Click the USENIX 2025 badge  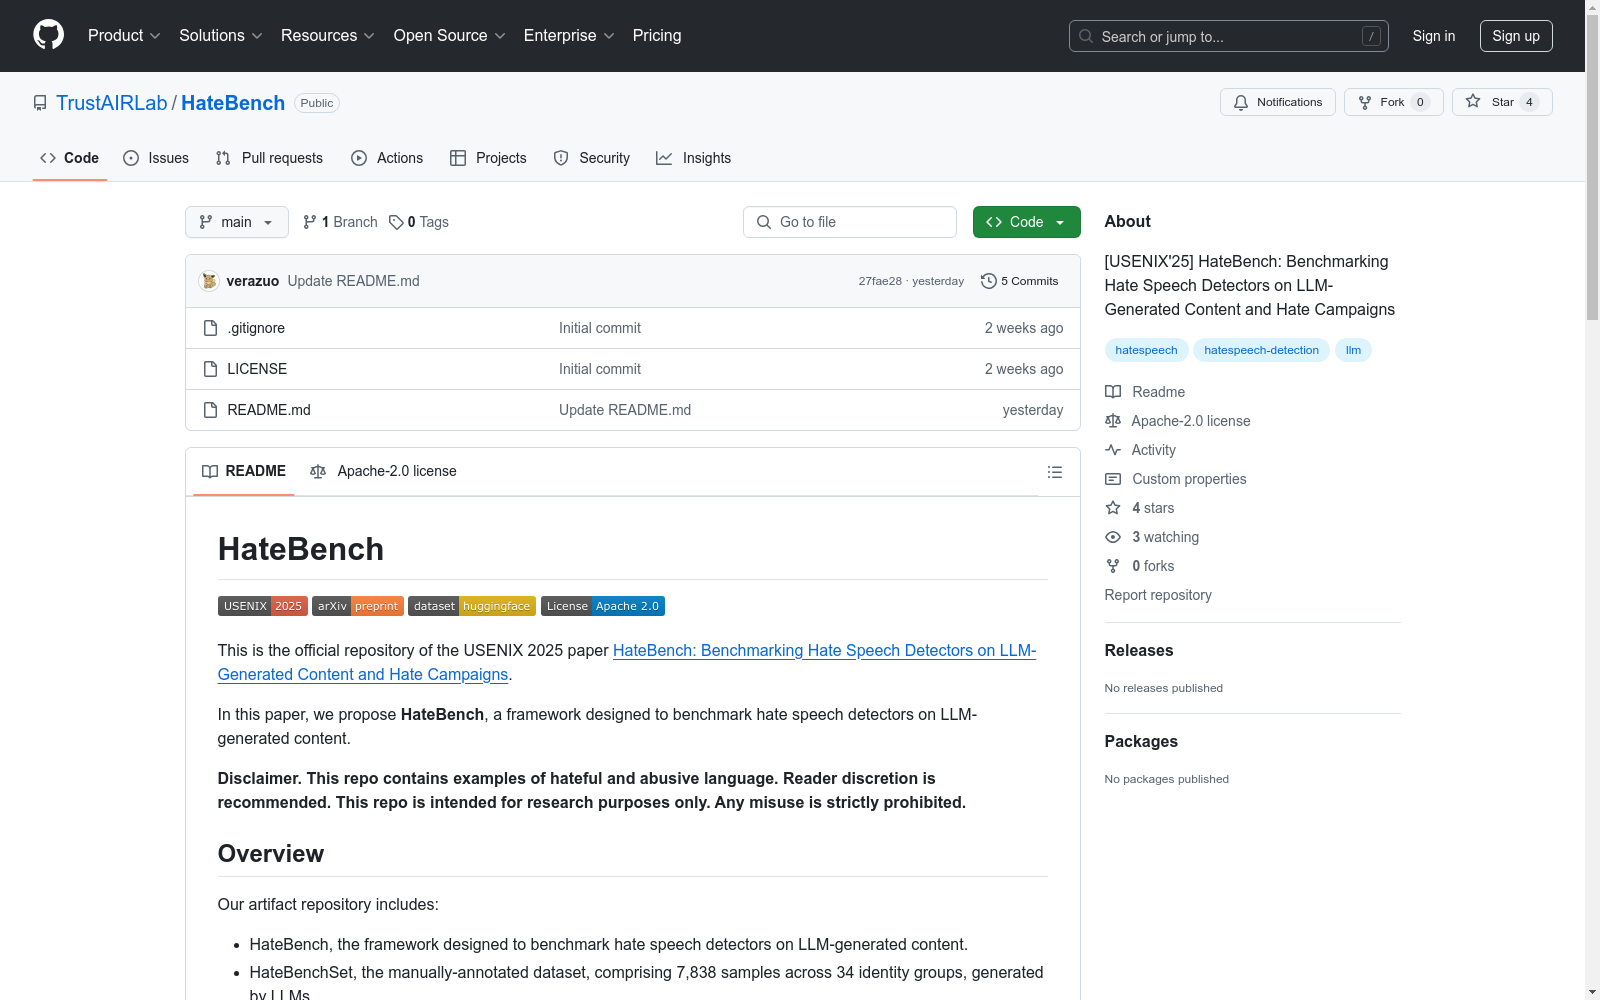(263, 606)
